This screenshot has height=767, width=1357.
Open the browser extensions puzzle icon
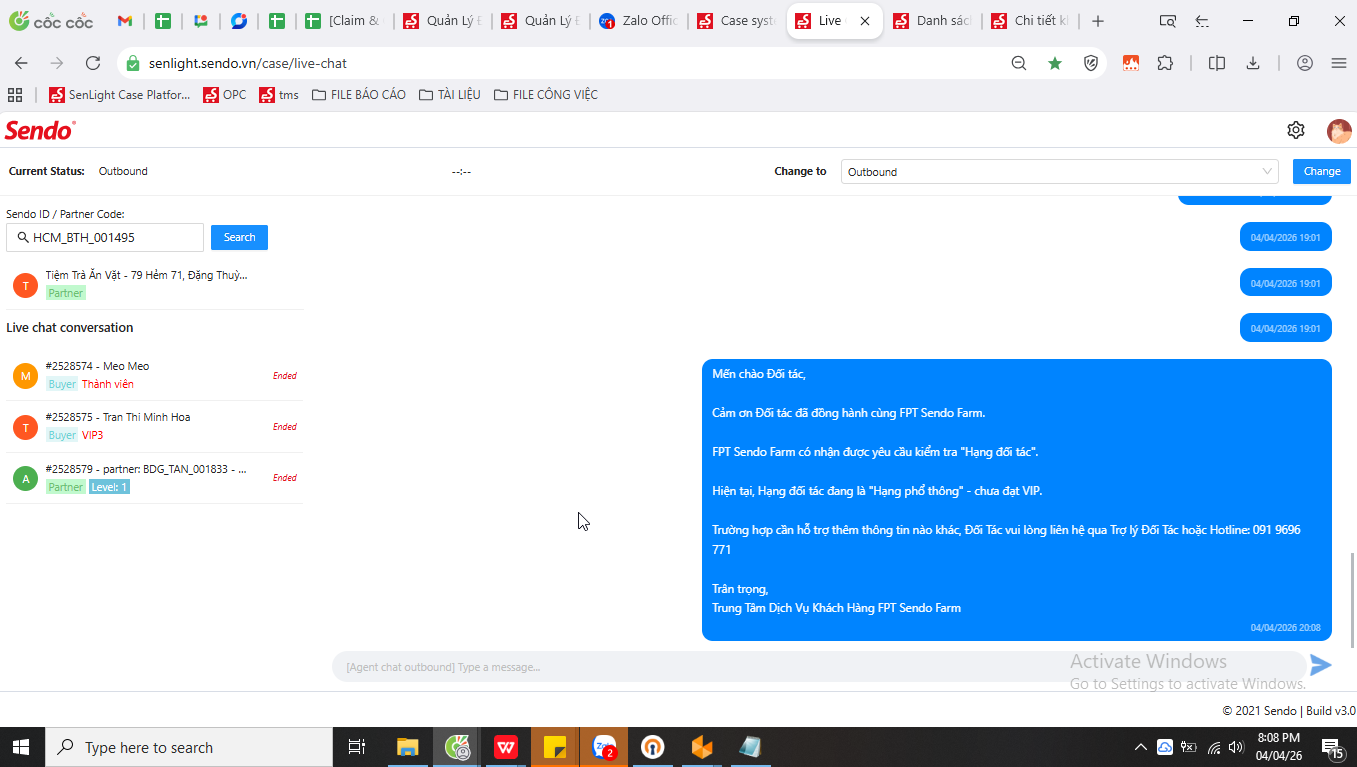(x=1165, y=63)
